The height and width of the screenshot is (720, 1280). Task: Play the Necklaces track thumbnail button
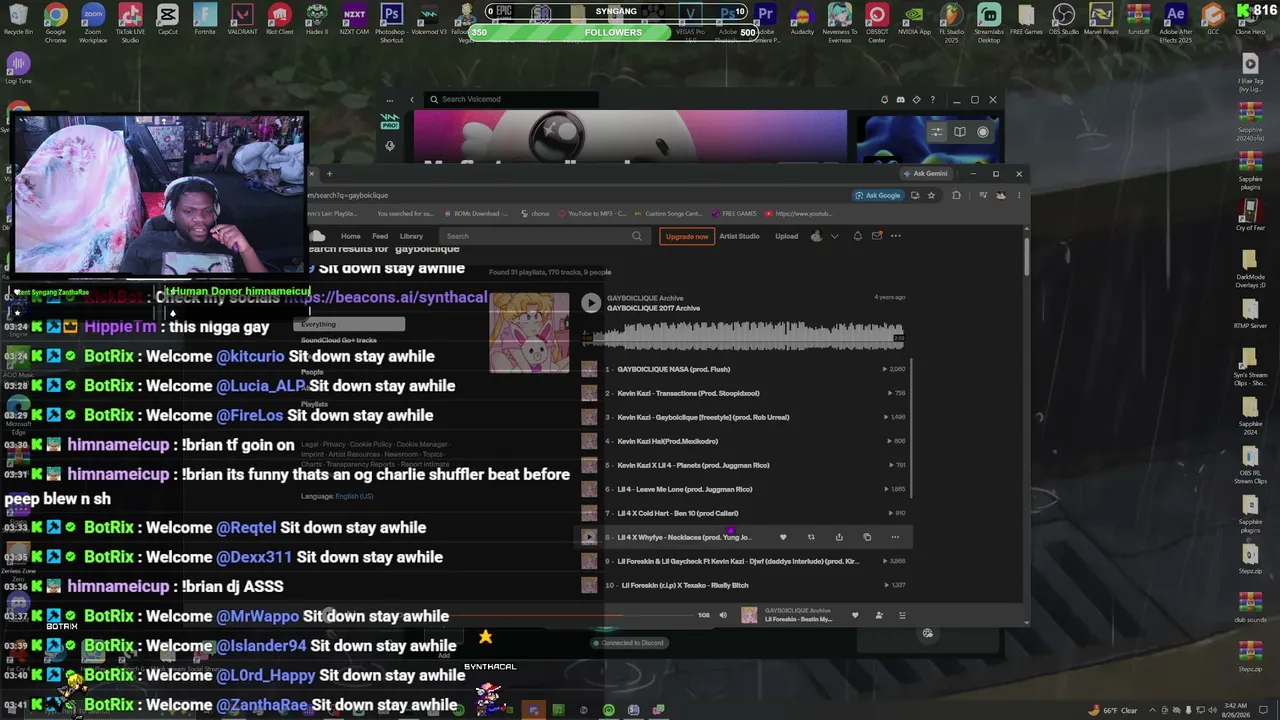tap(589, 537)
